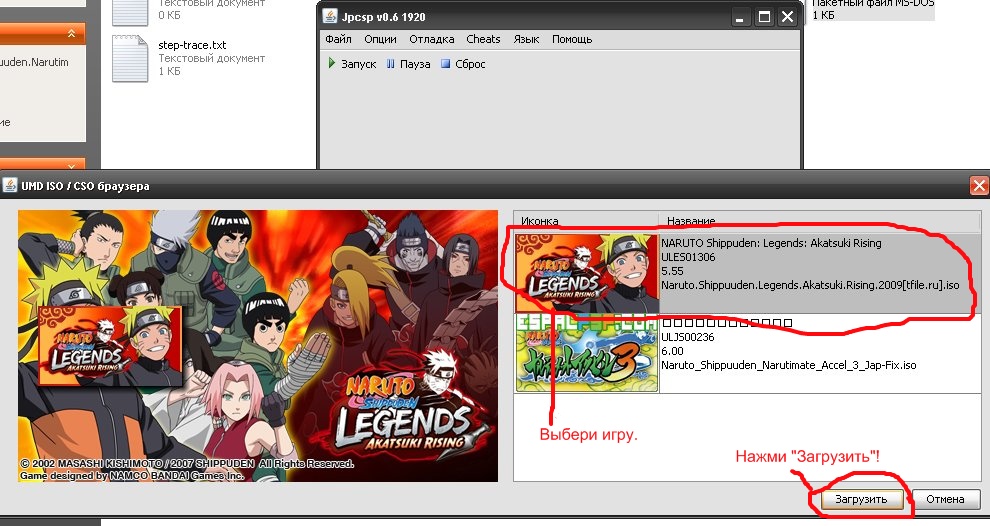Select the Naruto_Shippuuden_Narutimate_Accel_3_Jap-Fix.iso file name

tap(789, 365)
